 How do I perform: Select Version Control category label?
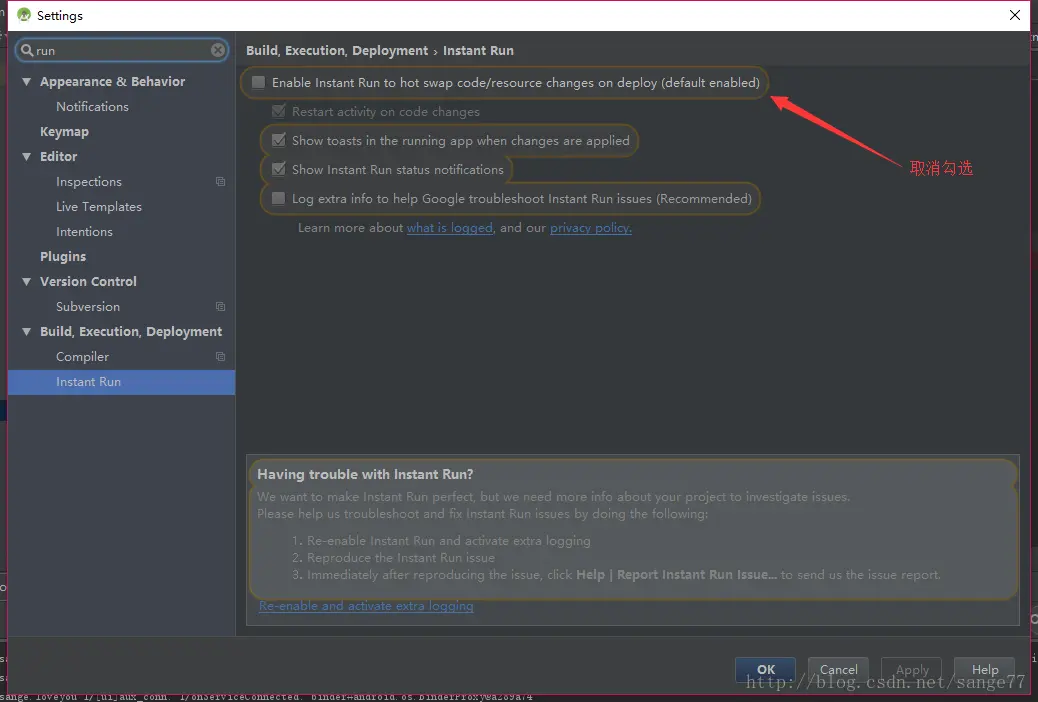click(88, 281)
